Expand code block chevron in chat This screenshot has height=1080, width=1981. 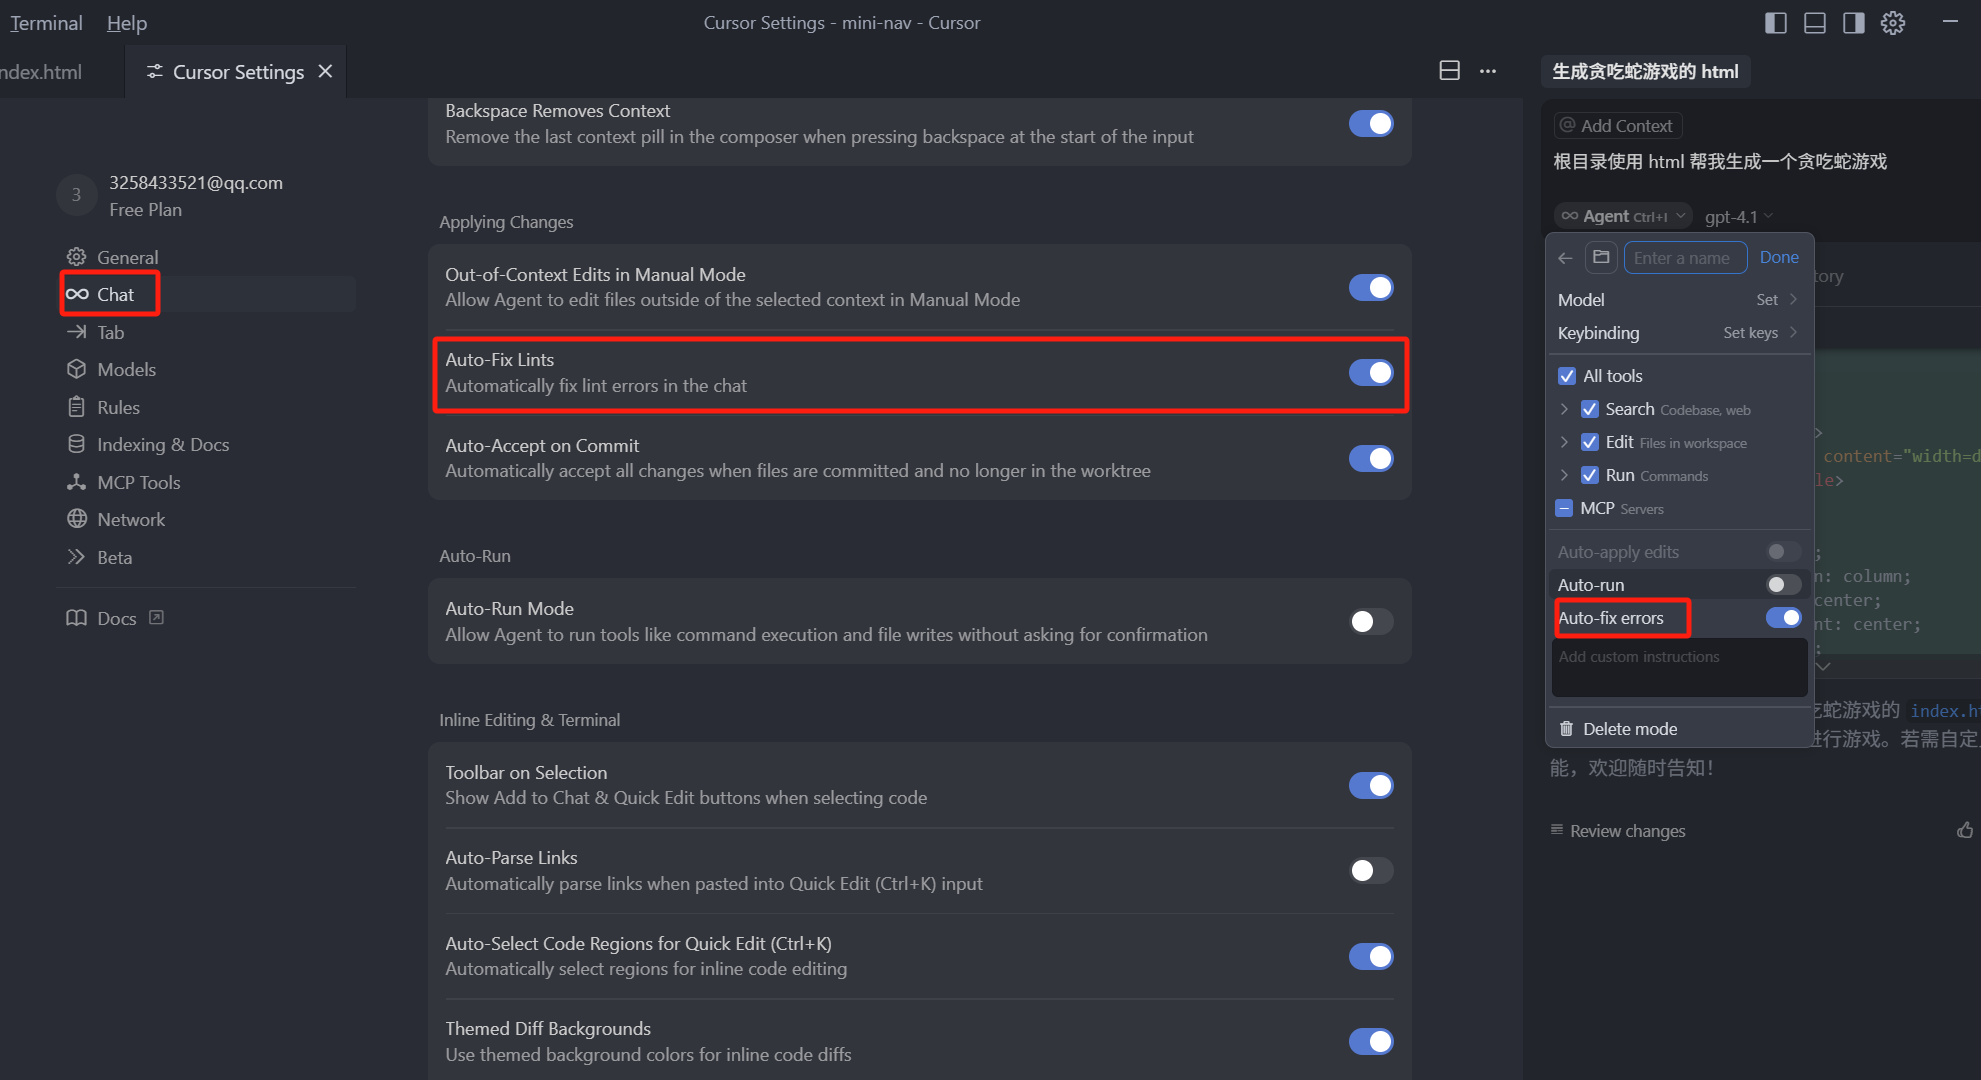[x=1823, y=666]
